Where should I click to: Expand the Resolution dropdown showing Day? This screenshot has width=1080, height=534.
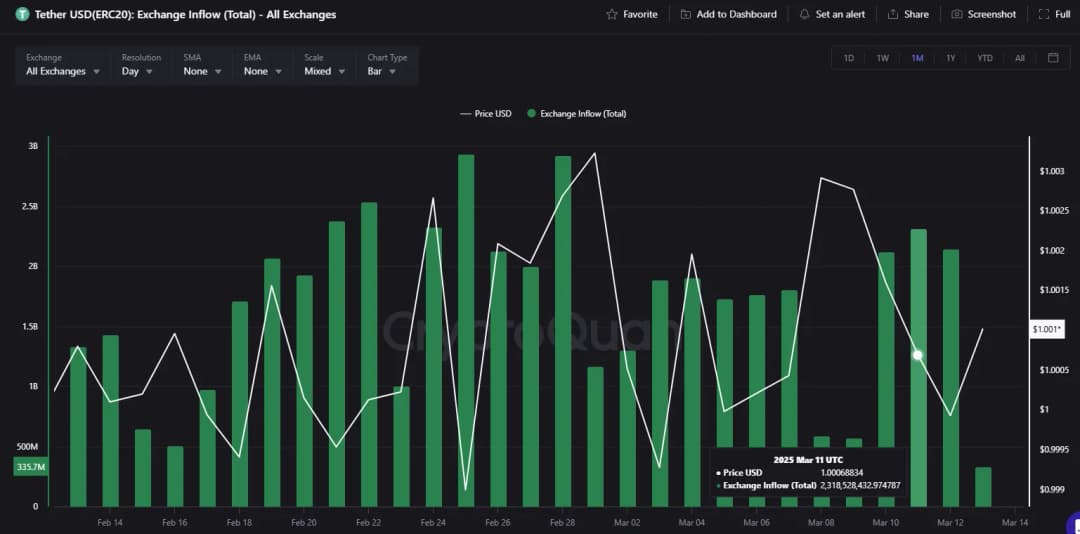tap(137, 71)
